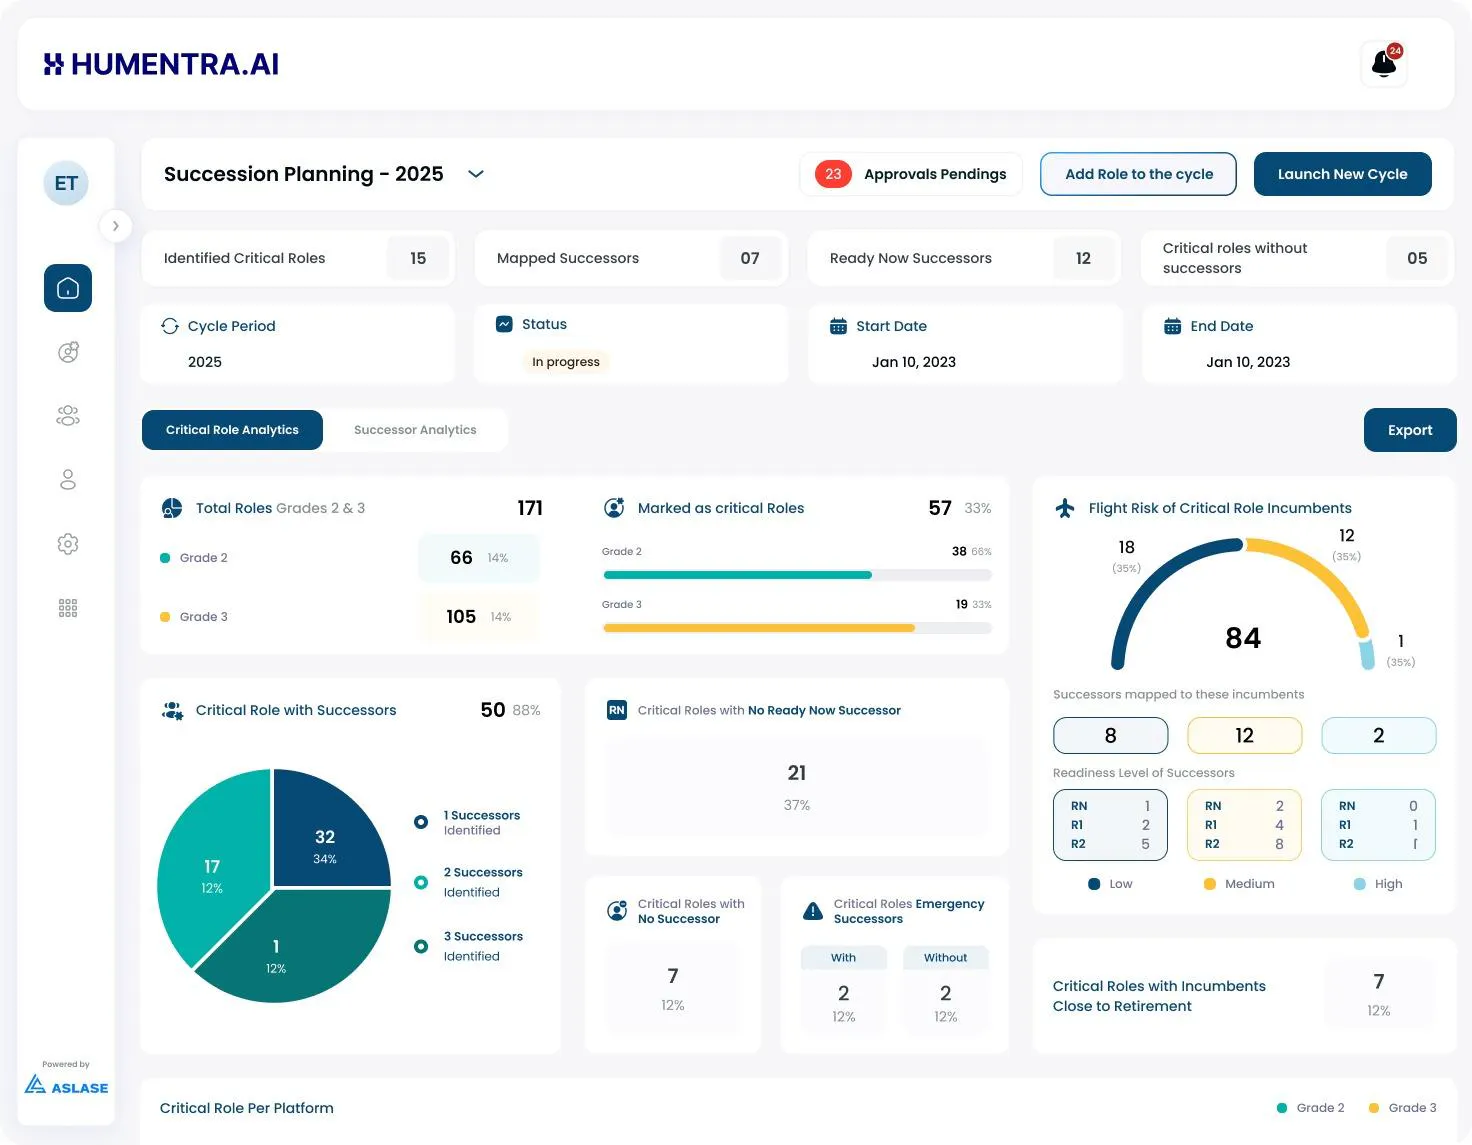Click the high-risk successors box 2
The width and height of the screenshot is (1472, 1145).
tap(1378, 736)
